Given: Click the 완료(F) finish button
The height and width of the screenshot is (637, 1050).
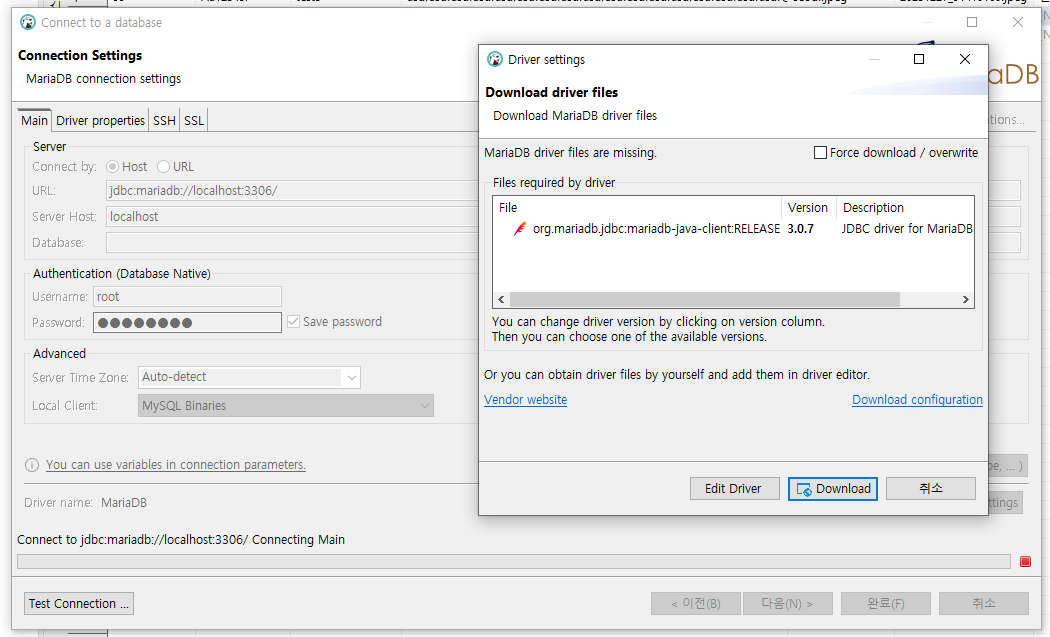Looking at the screenshot, I should click(886, 604).
